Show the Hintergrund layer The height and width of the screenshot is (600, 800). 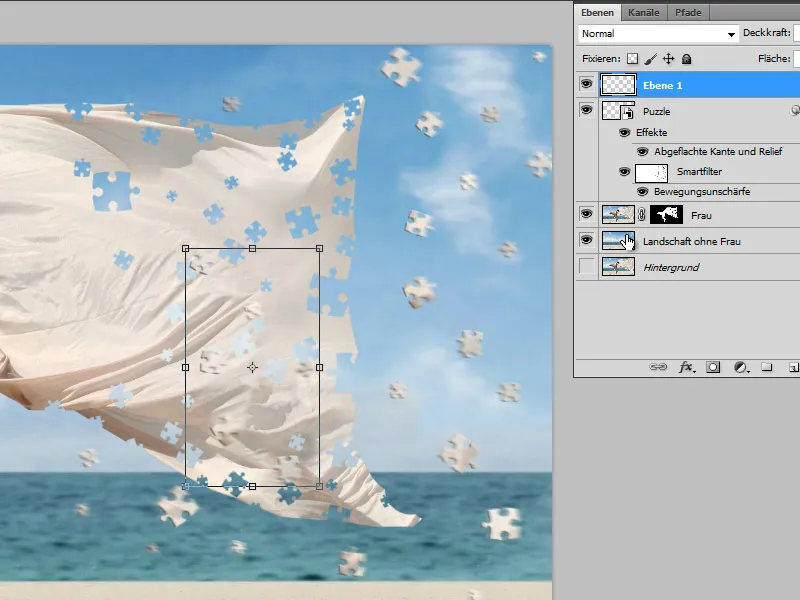point(587,266)
